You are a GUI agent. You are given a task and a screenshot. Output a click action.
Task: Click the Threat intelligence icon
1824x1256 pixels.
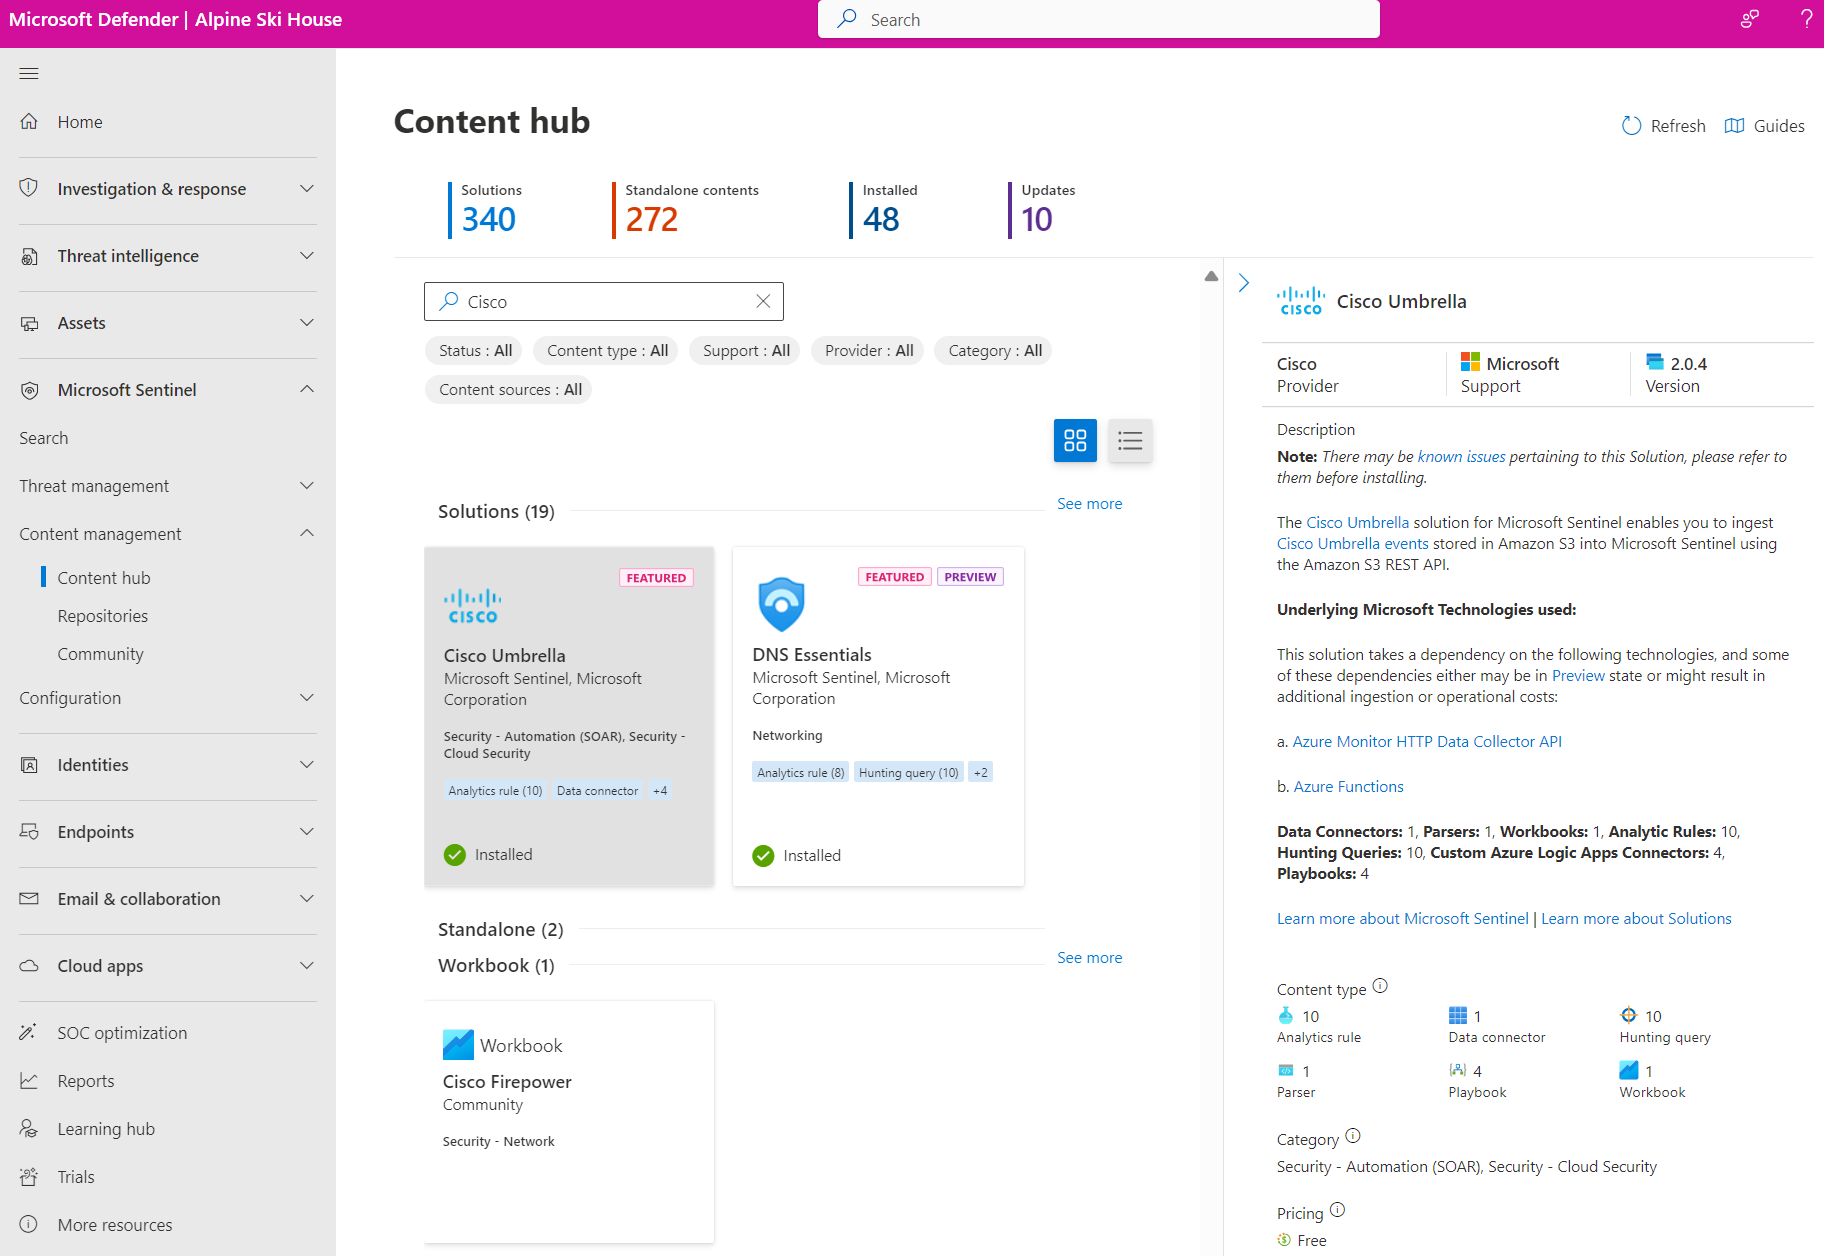29,256
